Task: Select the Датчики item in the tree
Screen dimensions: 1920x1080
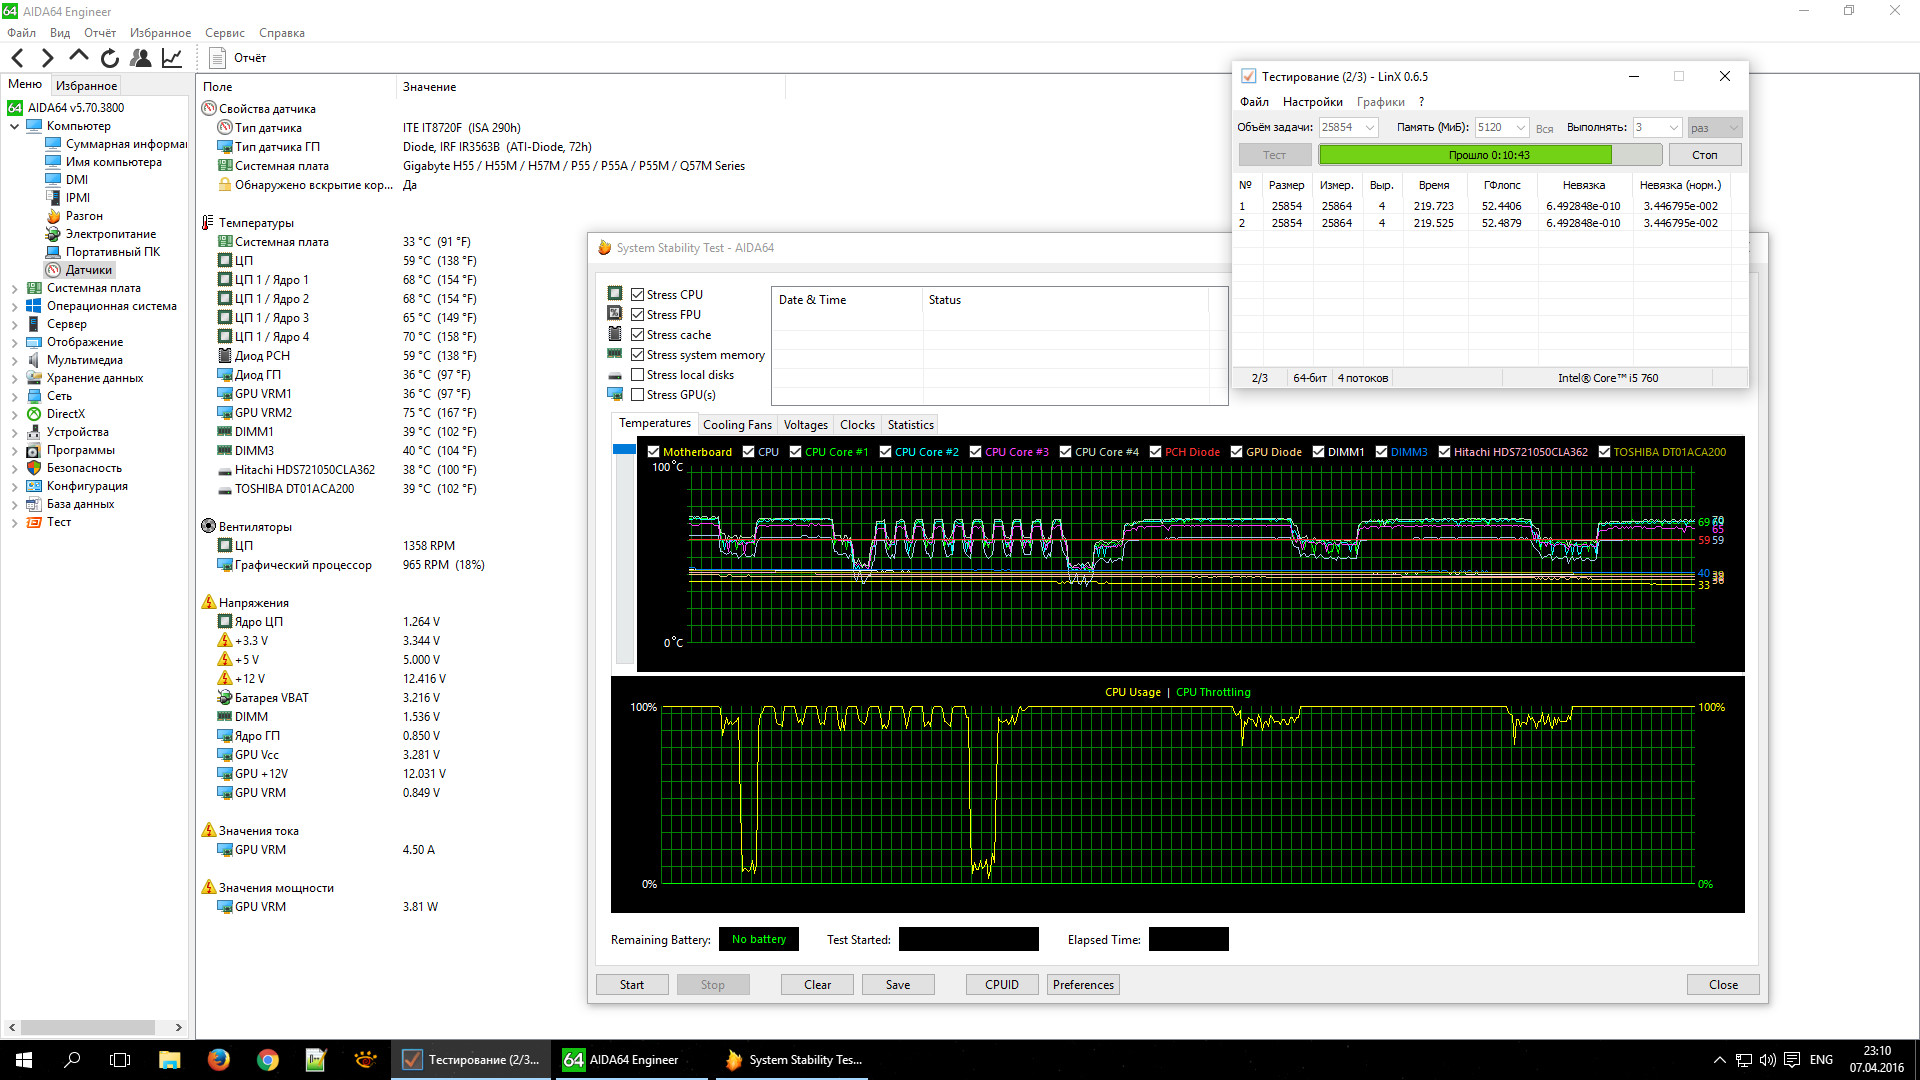Action: tap(88, 270)
